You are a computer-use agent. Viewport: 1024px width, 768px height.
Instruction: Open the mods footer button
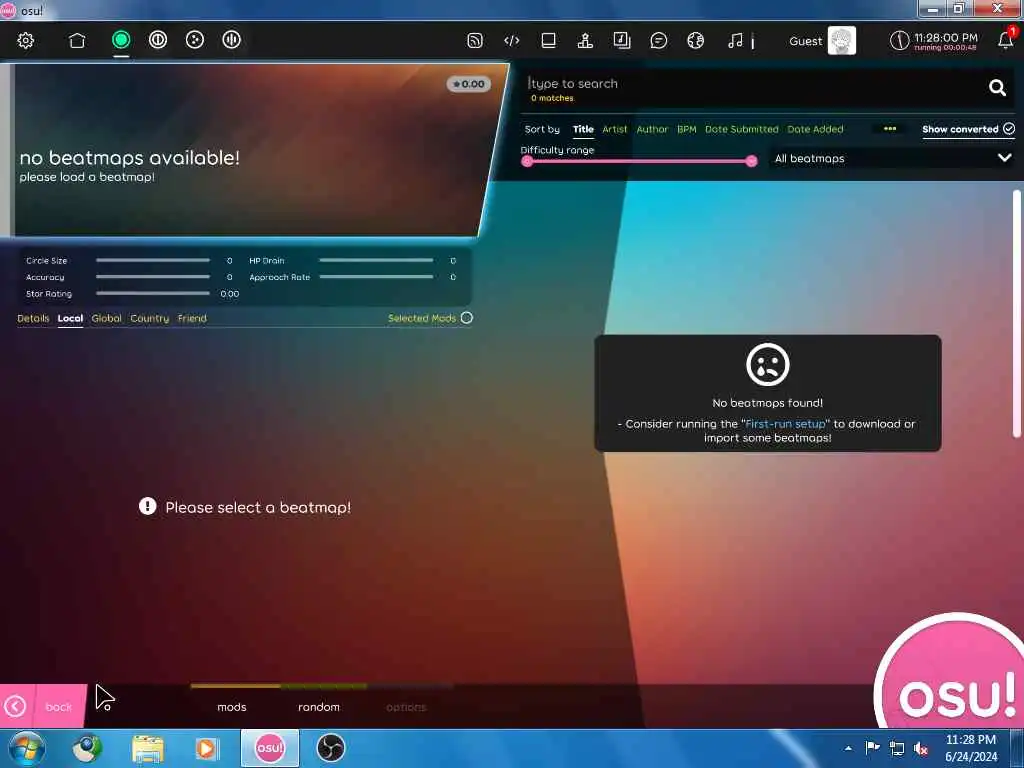232,707
